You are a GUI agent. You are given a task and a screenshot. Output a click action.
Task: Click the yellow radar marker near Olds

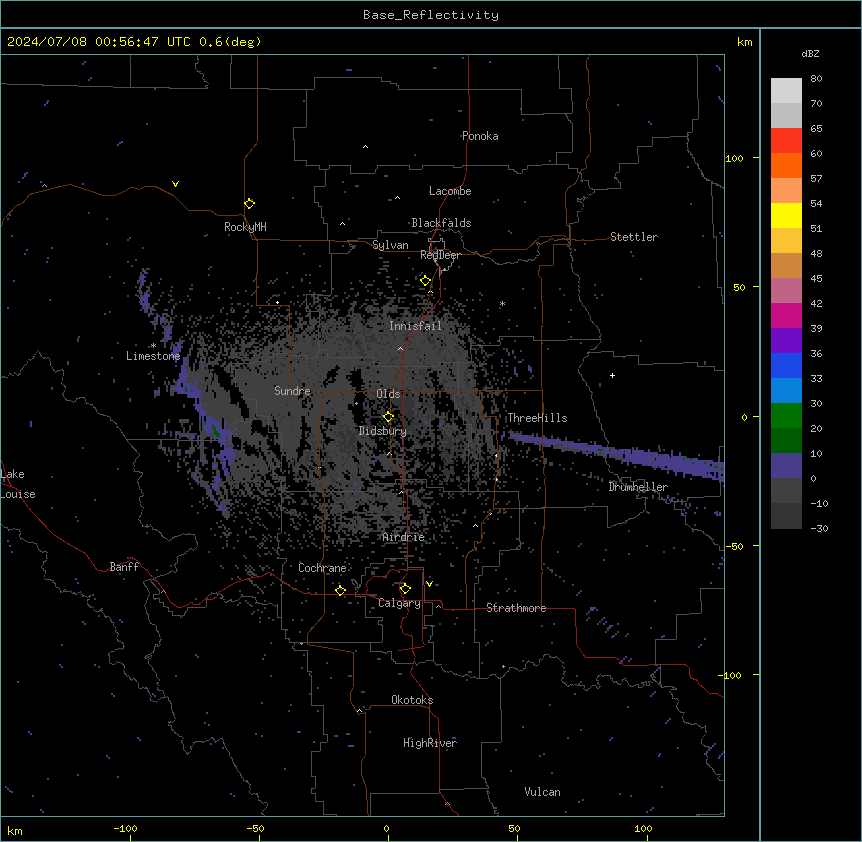coord(389,417)
